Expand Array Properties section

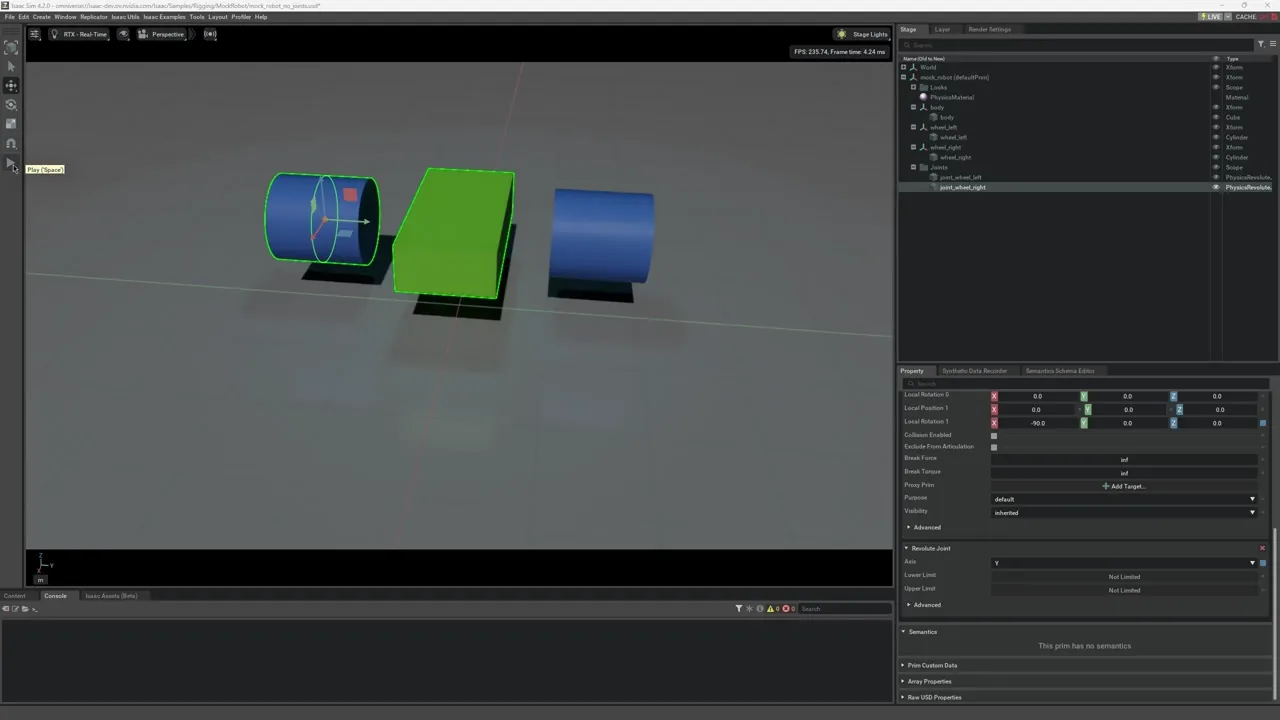pyautogui.click(x=928, y=681)
